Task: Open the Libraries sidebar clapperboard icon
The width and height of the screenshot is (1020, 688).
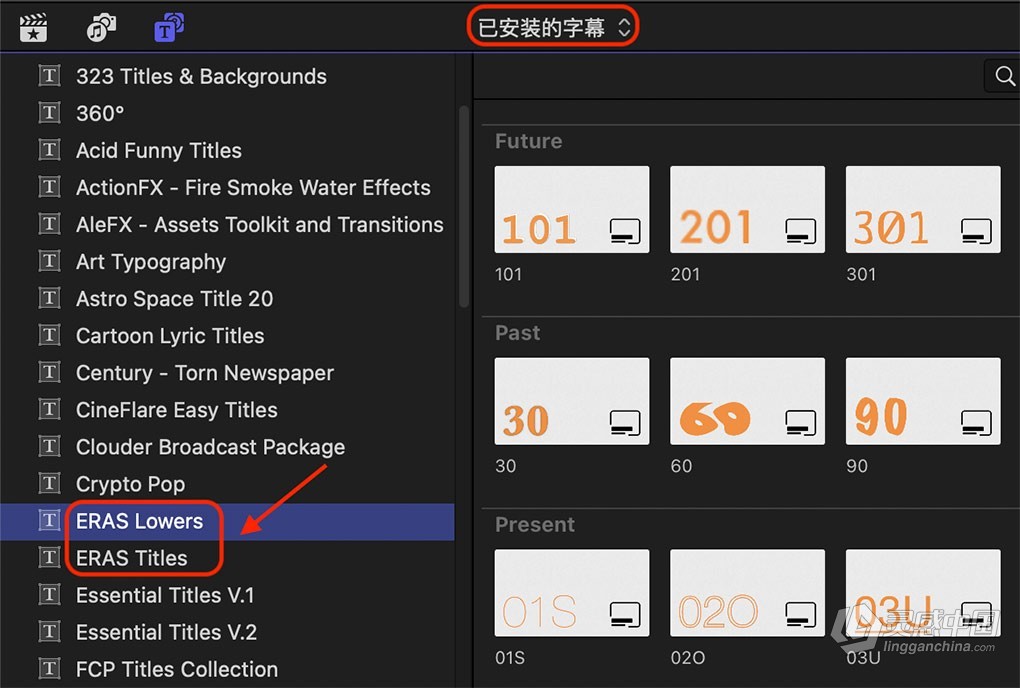Action: (x=33, y=27)
